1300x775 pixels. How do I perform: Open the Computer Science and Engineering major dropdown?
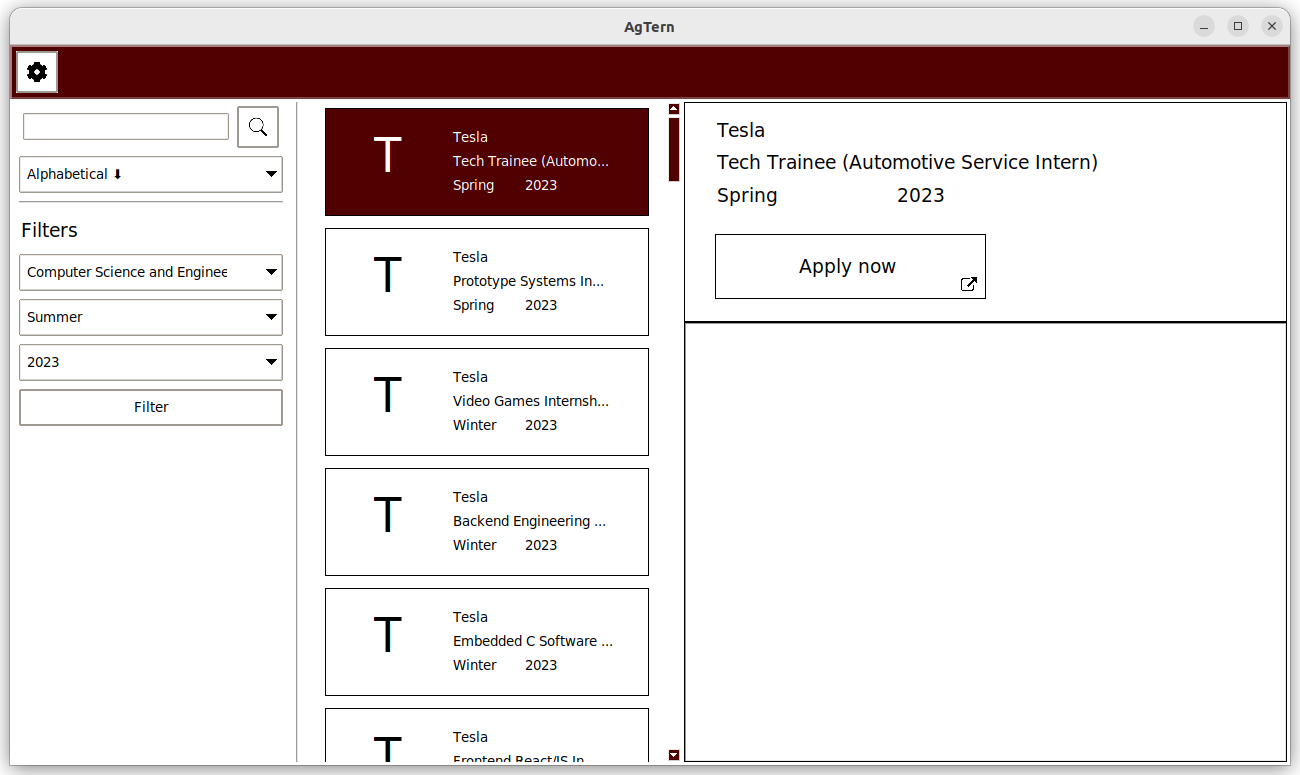pyautogui.click(x=151, y=272)
